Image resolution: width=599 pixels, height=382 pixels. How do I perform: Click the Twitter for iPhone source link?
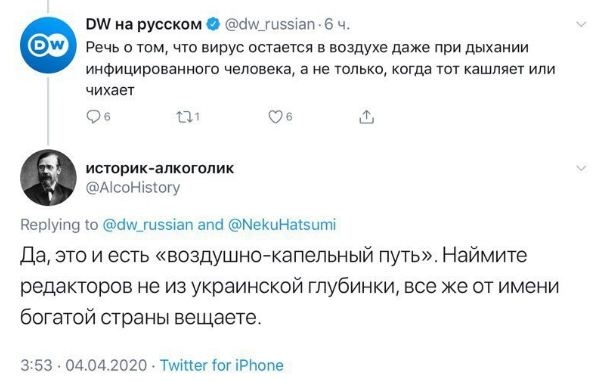click(222, 365)
